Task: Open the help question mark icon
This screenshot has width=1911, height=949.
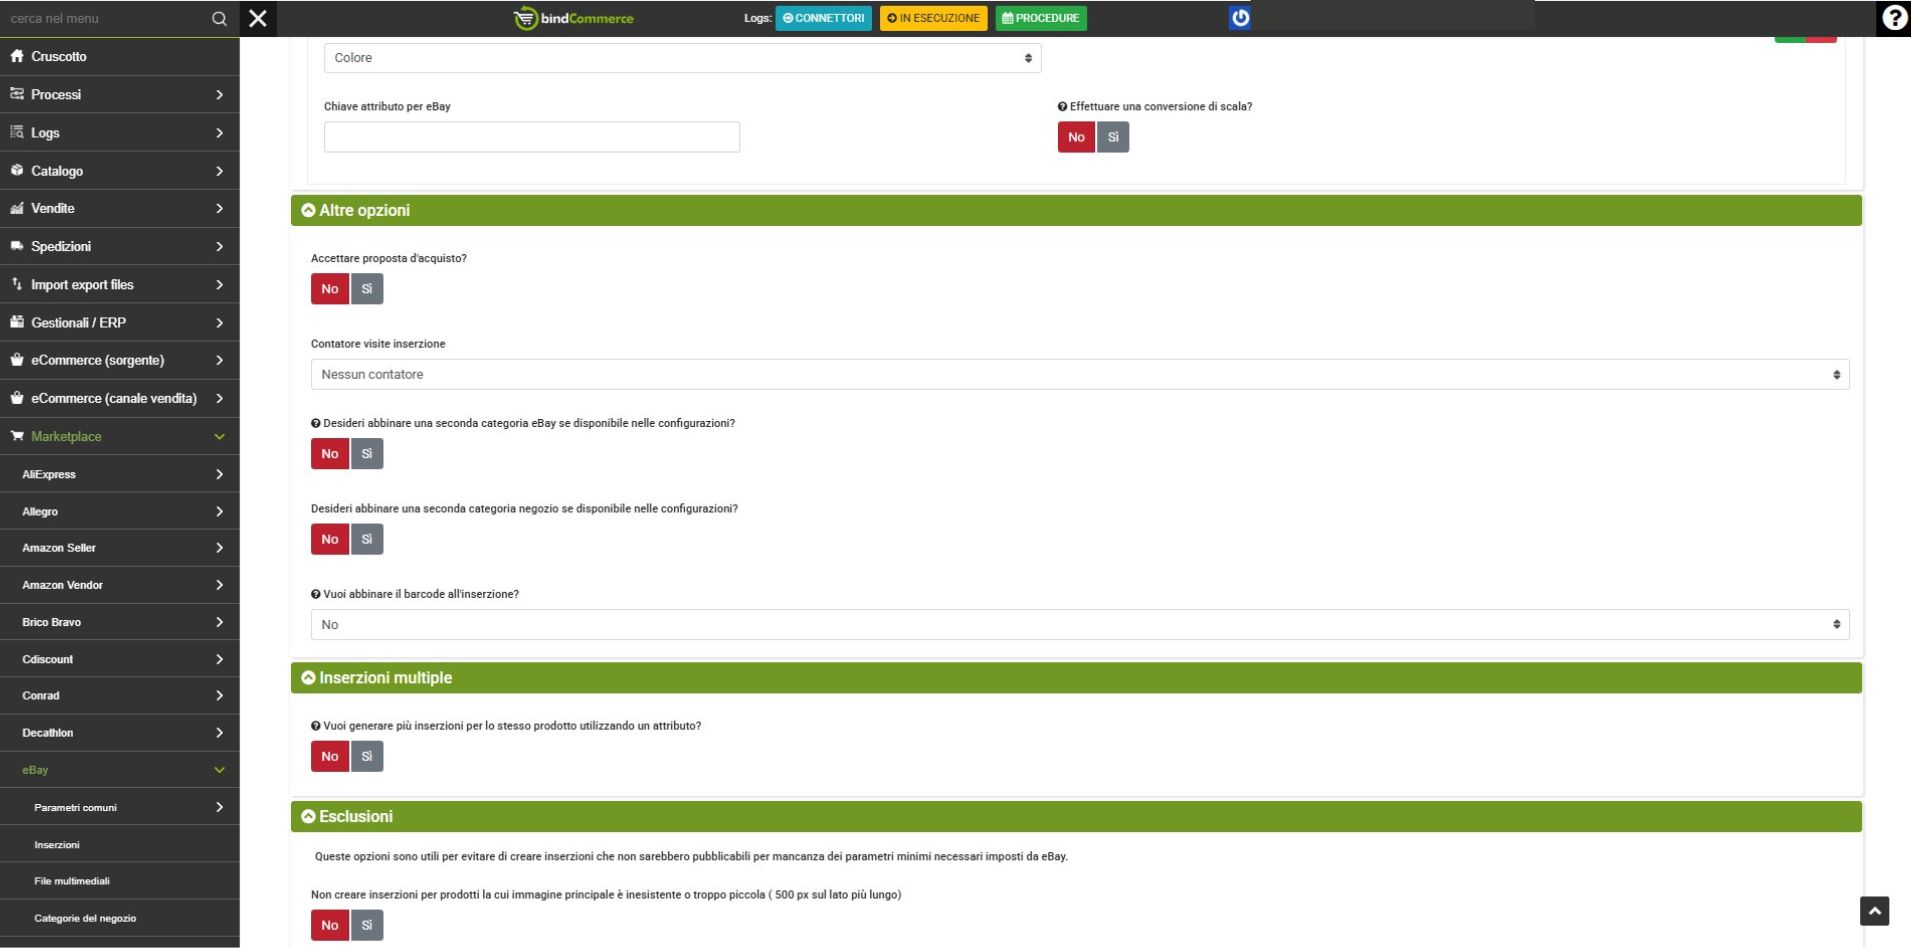Action: (1893, 18)
